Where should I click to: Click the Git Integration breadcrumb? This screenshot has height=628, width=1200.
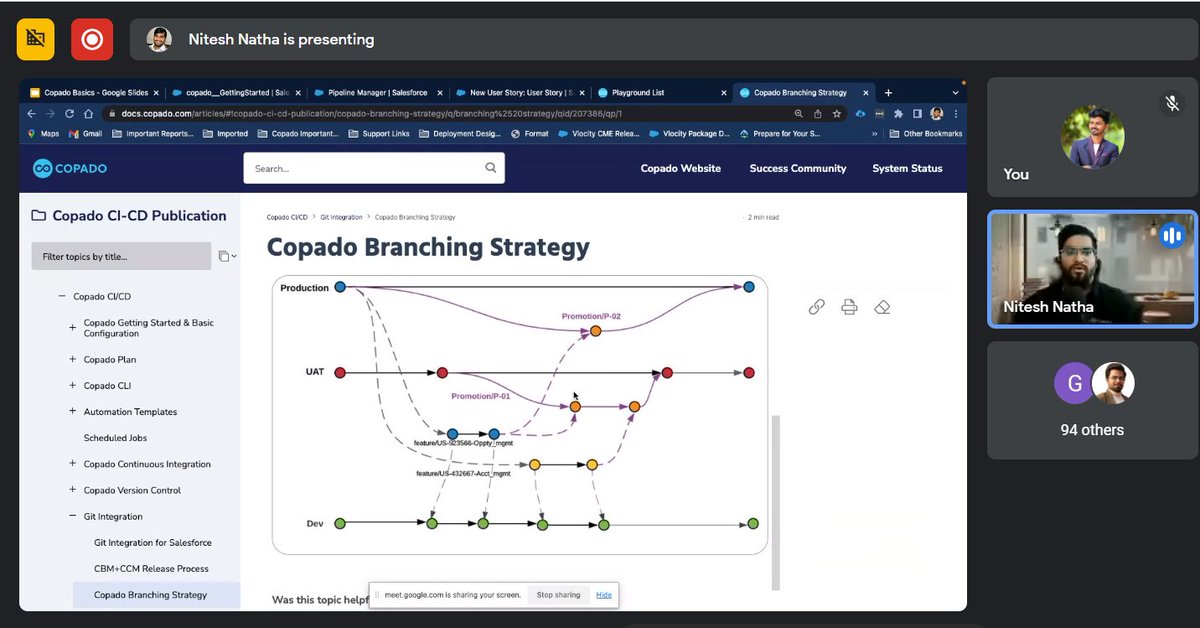[341, 217]
